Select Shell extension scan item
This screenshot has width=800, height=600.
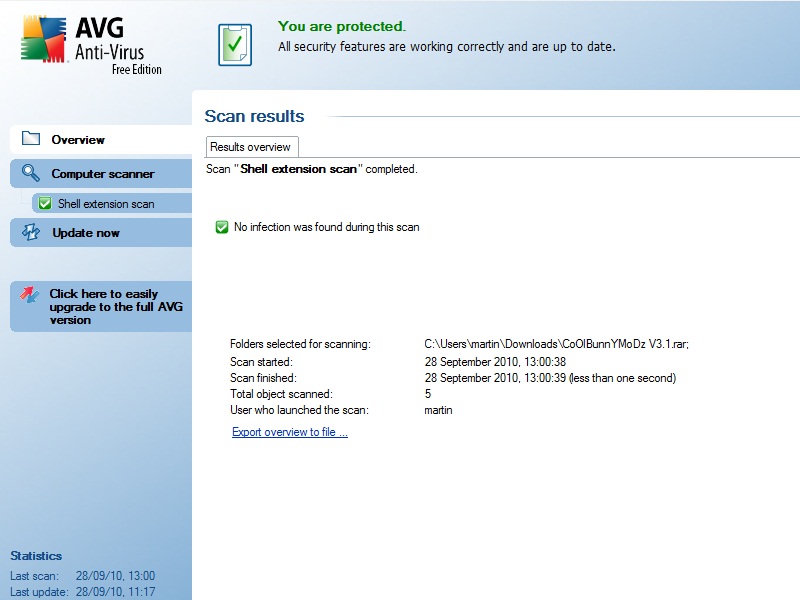(x=112, y=204)
